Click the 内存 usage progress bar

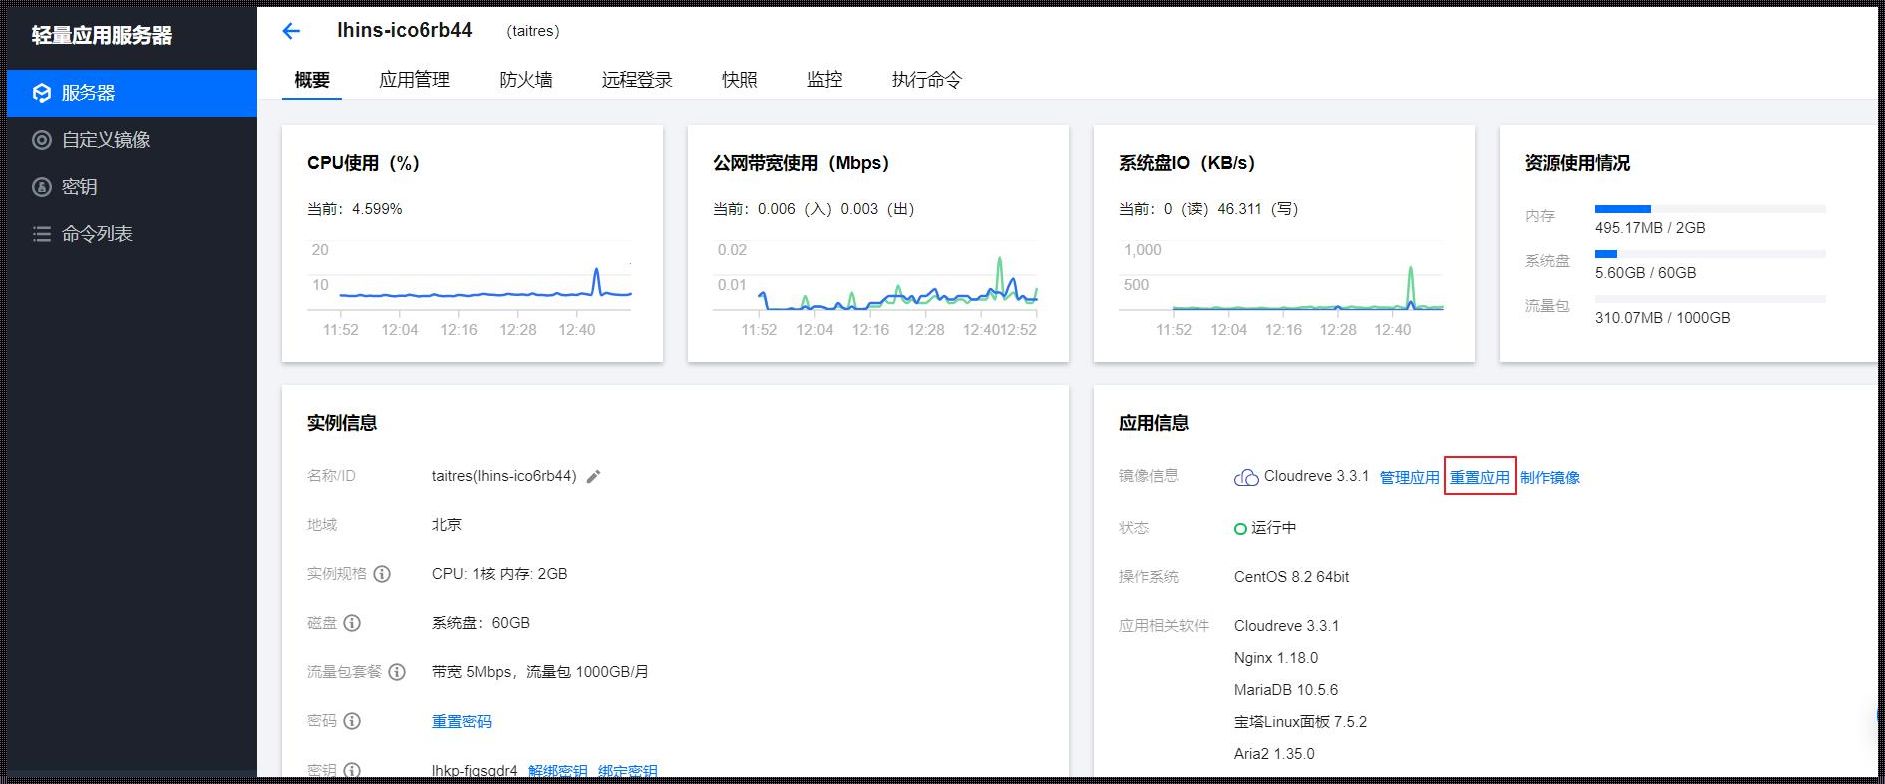(x=1710, y=209)
